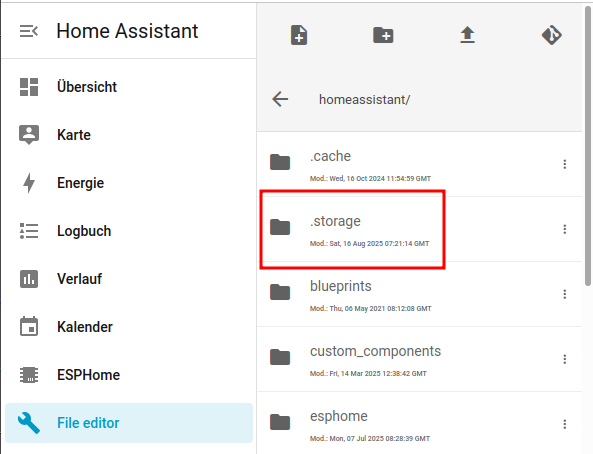Click the new file icon
The height and width of the screenshot is (454, 593).
tap(299, 35)
